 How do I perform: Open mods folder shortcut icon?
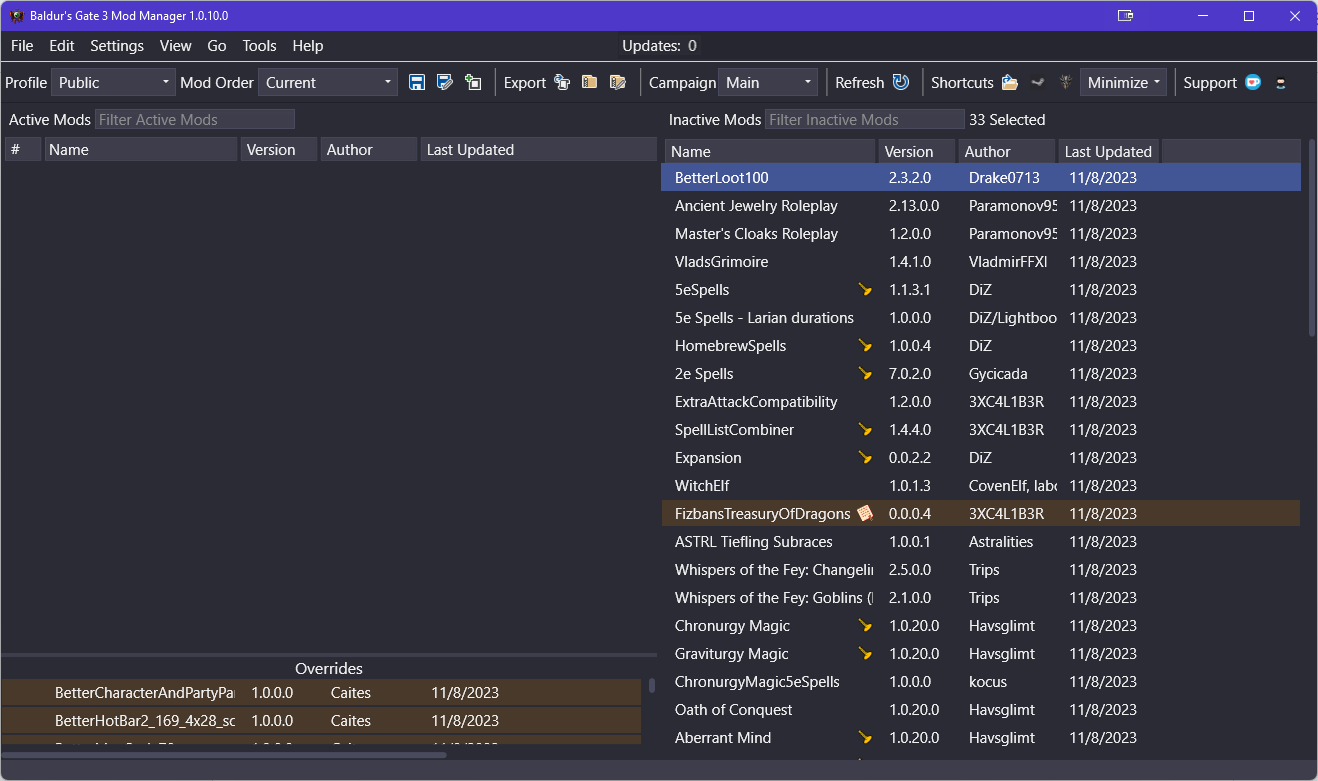click(x=1010, y=83)
